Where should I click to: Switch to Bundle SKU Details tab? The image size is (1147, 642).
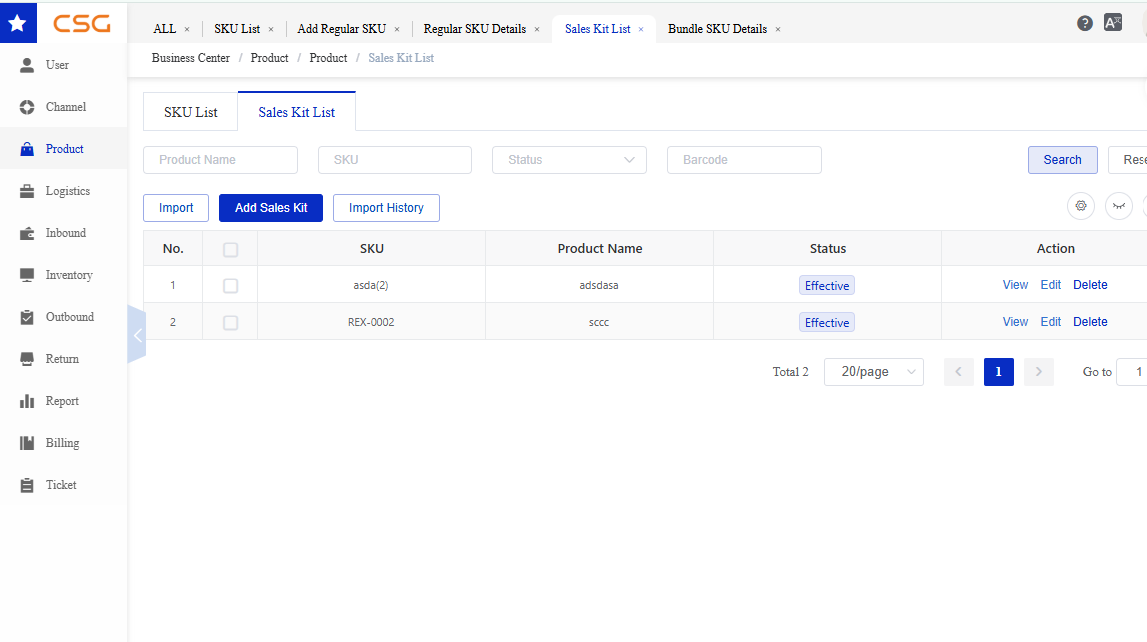tap(718, 29)
